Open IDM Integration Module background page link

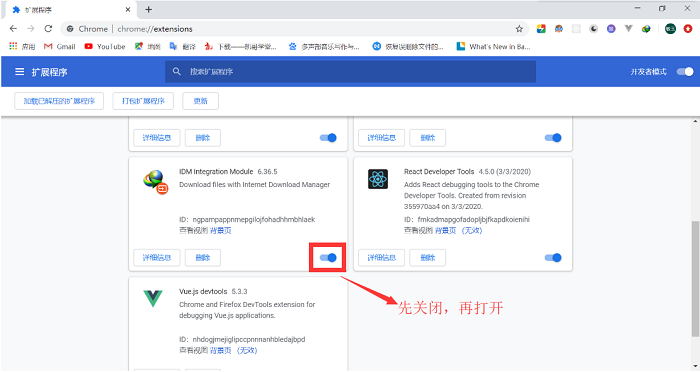[x=221, y=230]
